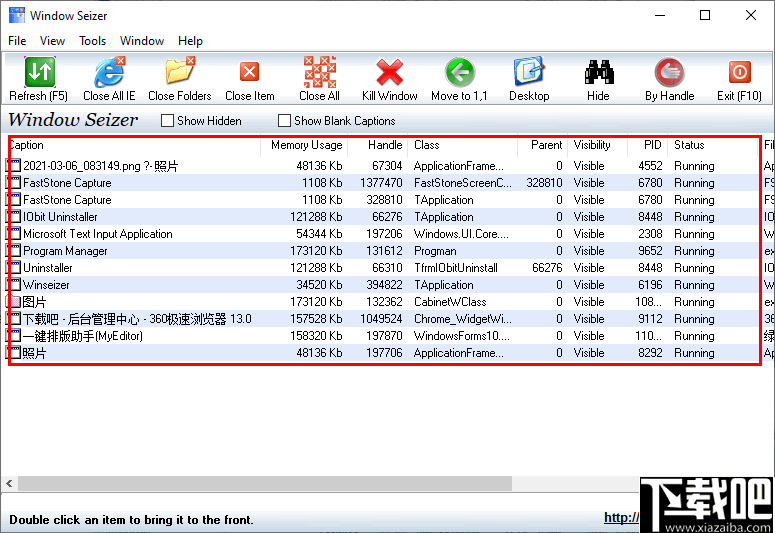
Task: Click class name Chrome_WidgetWi...
Action: 463,319
